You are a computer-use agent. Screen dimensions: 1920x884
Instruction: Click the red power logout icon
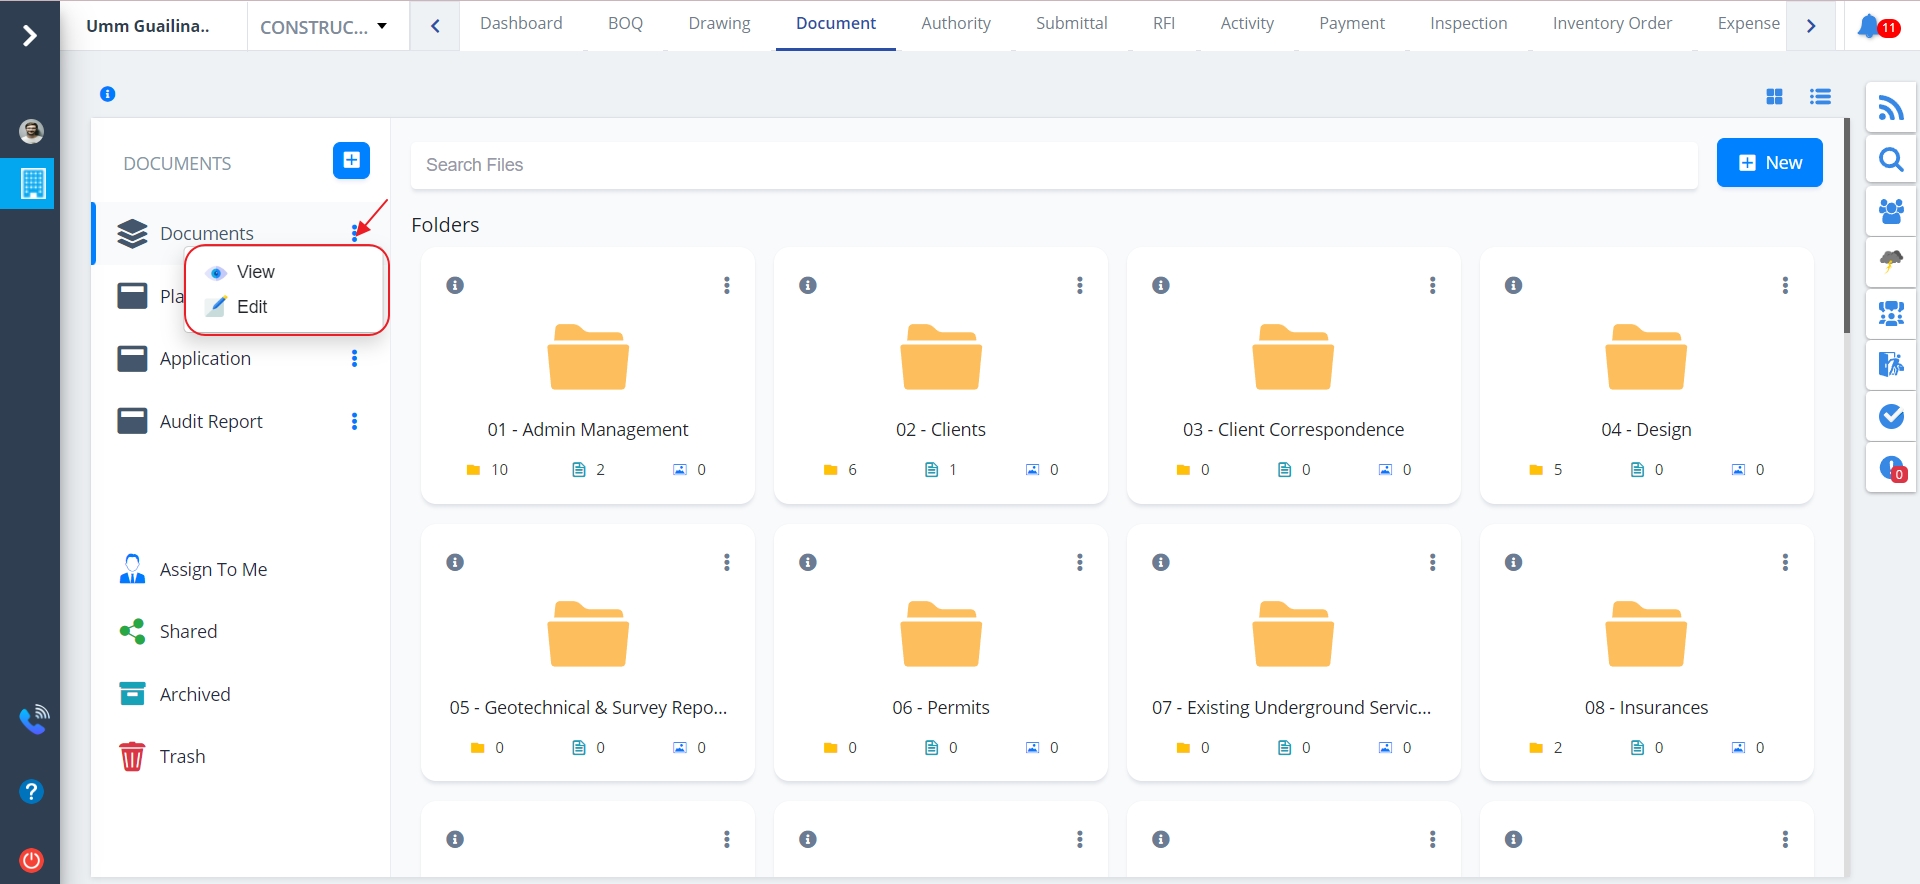32,860
